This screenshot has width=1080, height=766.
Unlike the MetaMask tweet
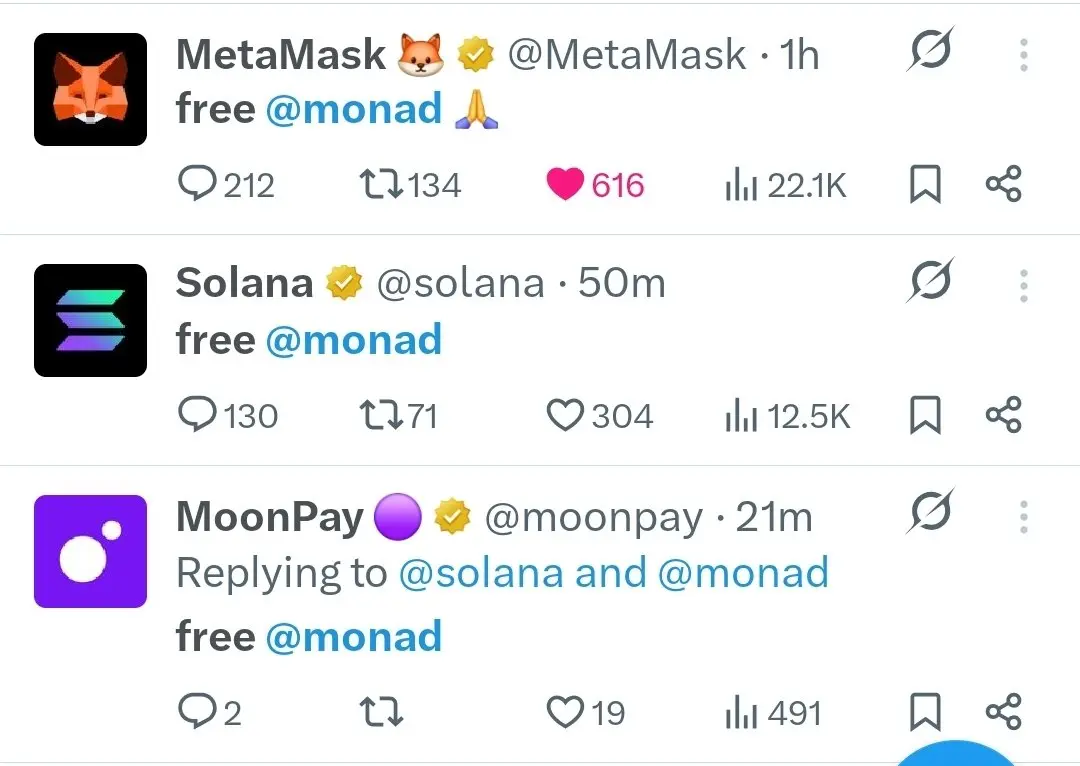pyautogui.click(x=564, y=184)
